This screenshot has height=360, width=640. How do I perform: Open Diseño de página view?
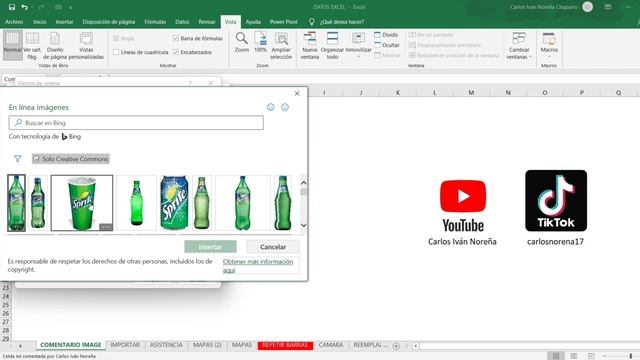[x=55, y=45]
